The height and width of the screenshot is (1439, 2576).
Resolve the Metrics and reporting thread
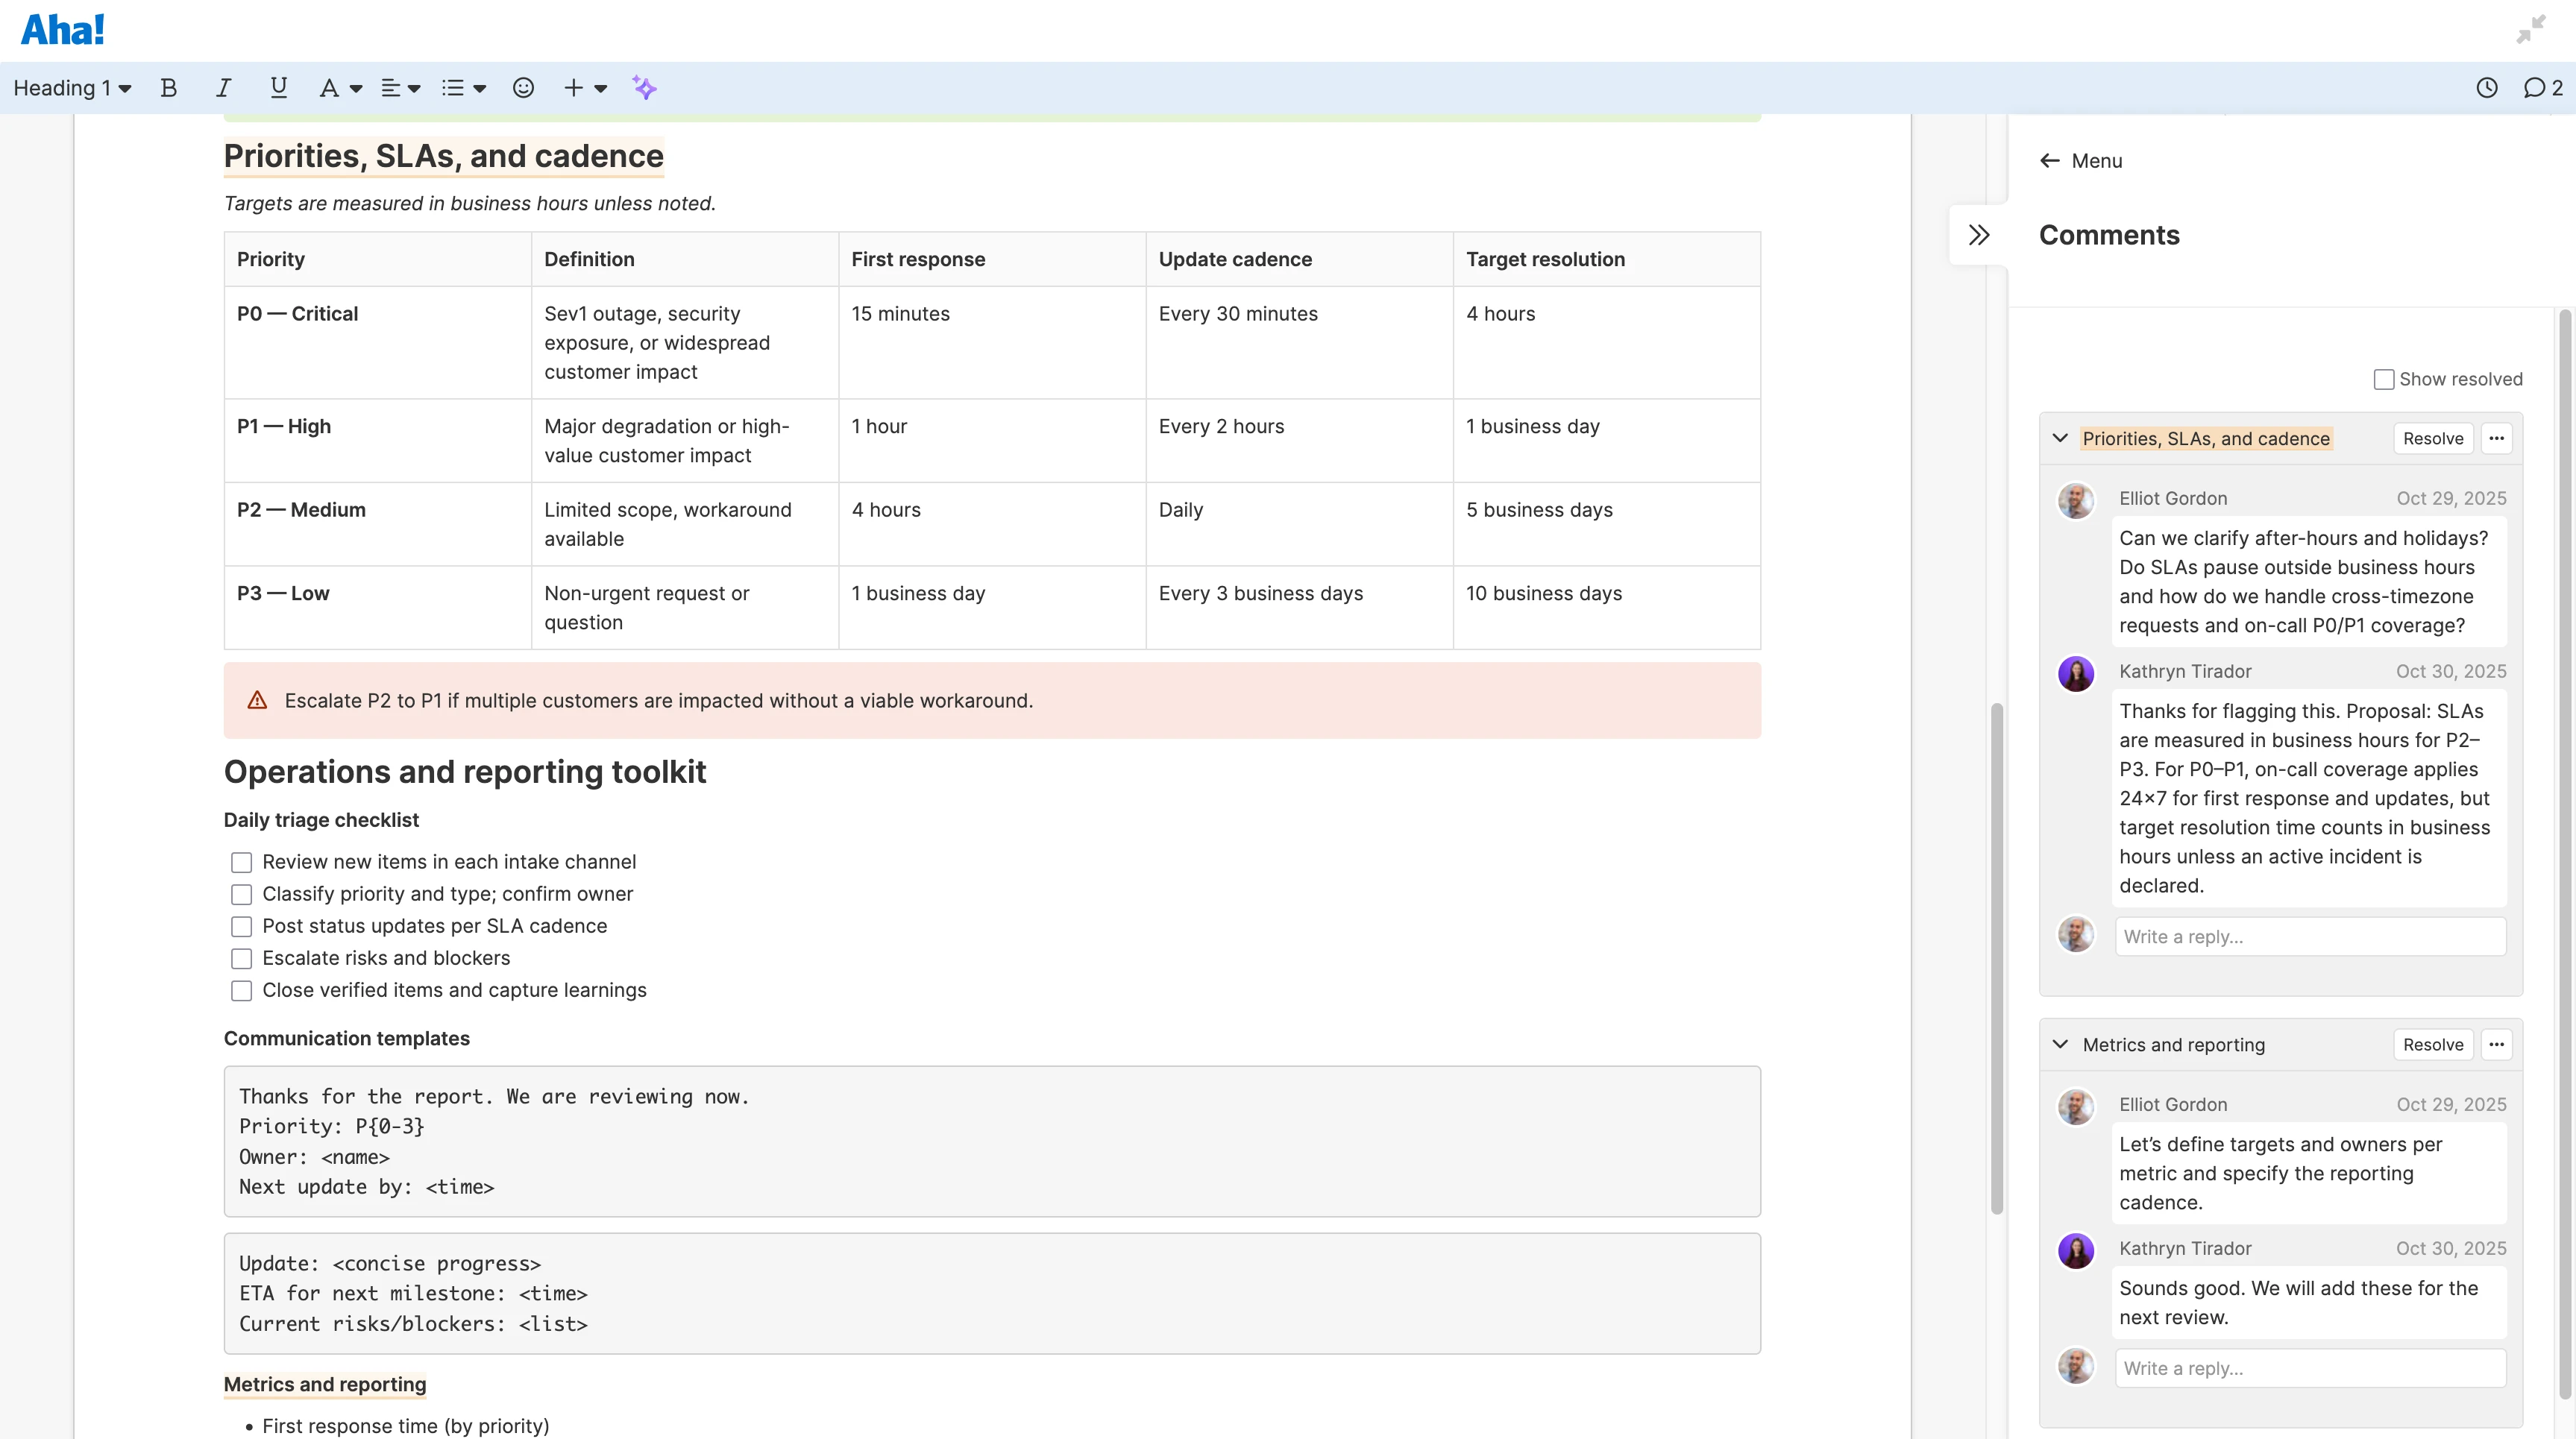(2432, 1044)
